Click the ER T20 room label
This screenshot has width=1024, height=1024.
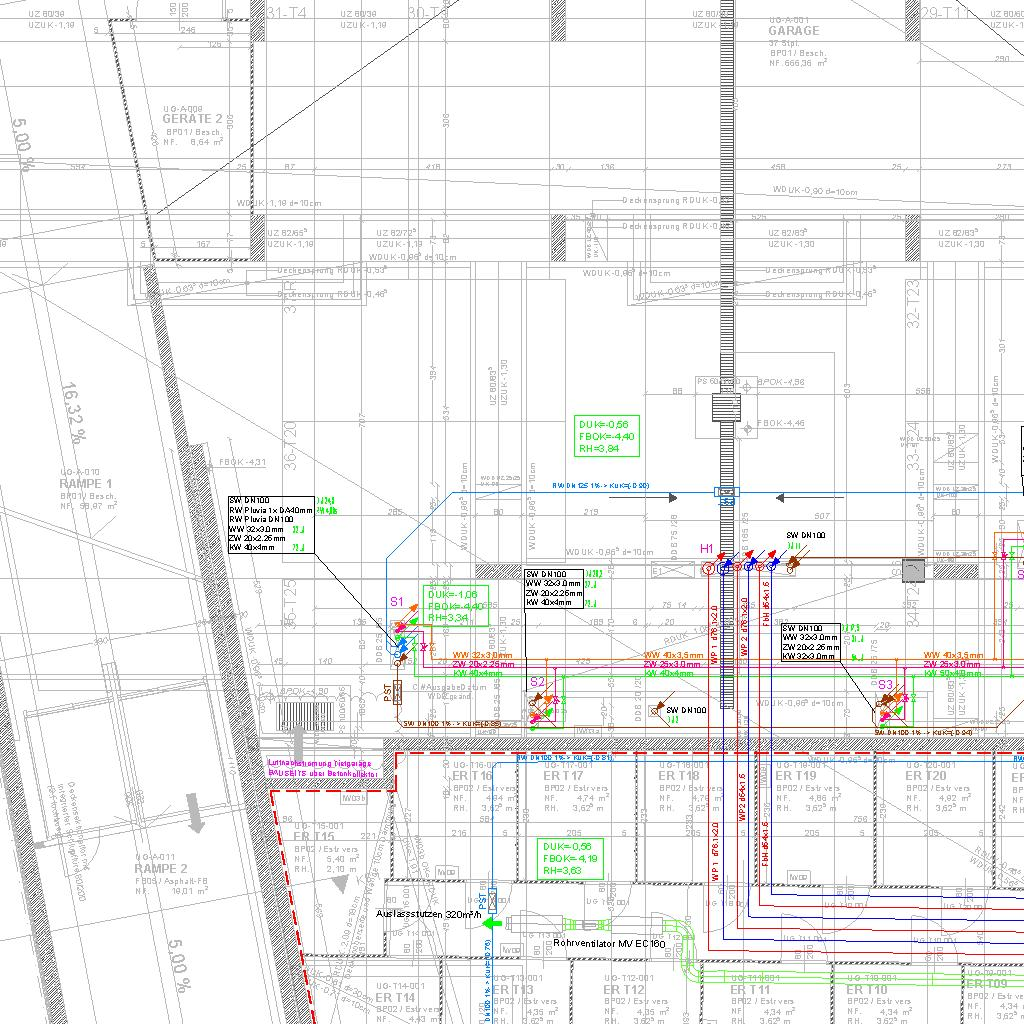click(925, 776)
